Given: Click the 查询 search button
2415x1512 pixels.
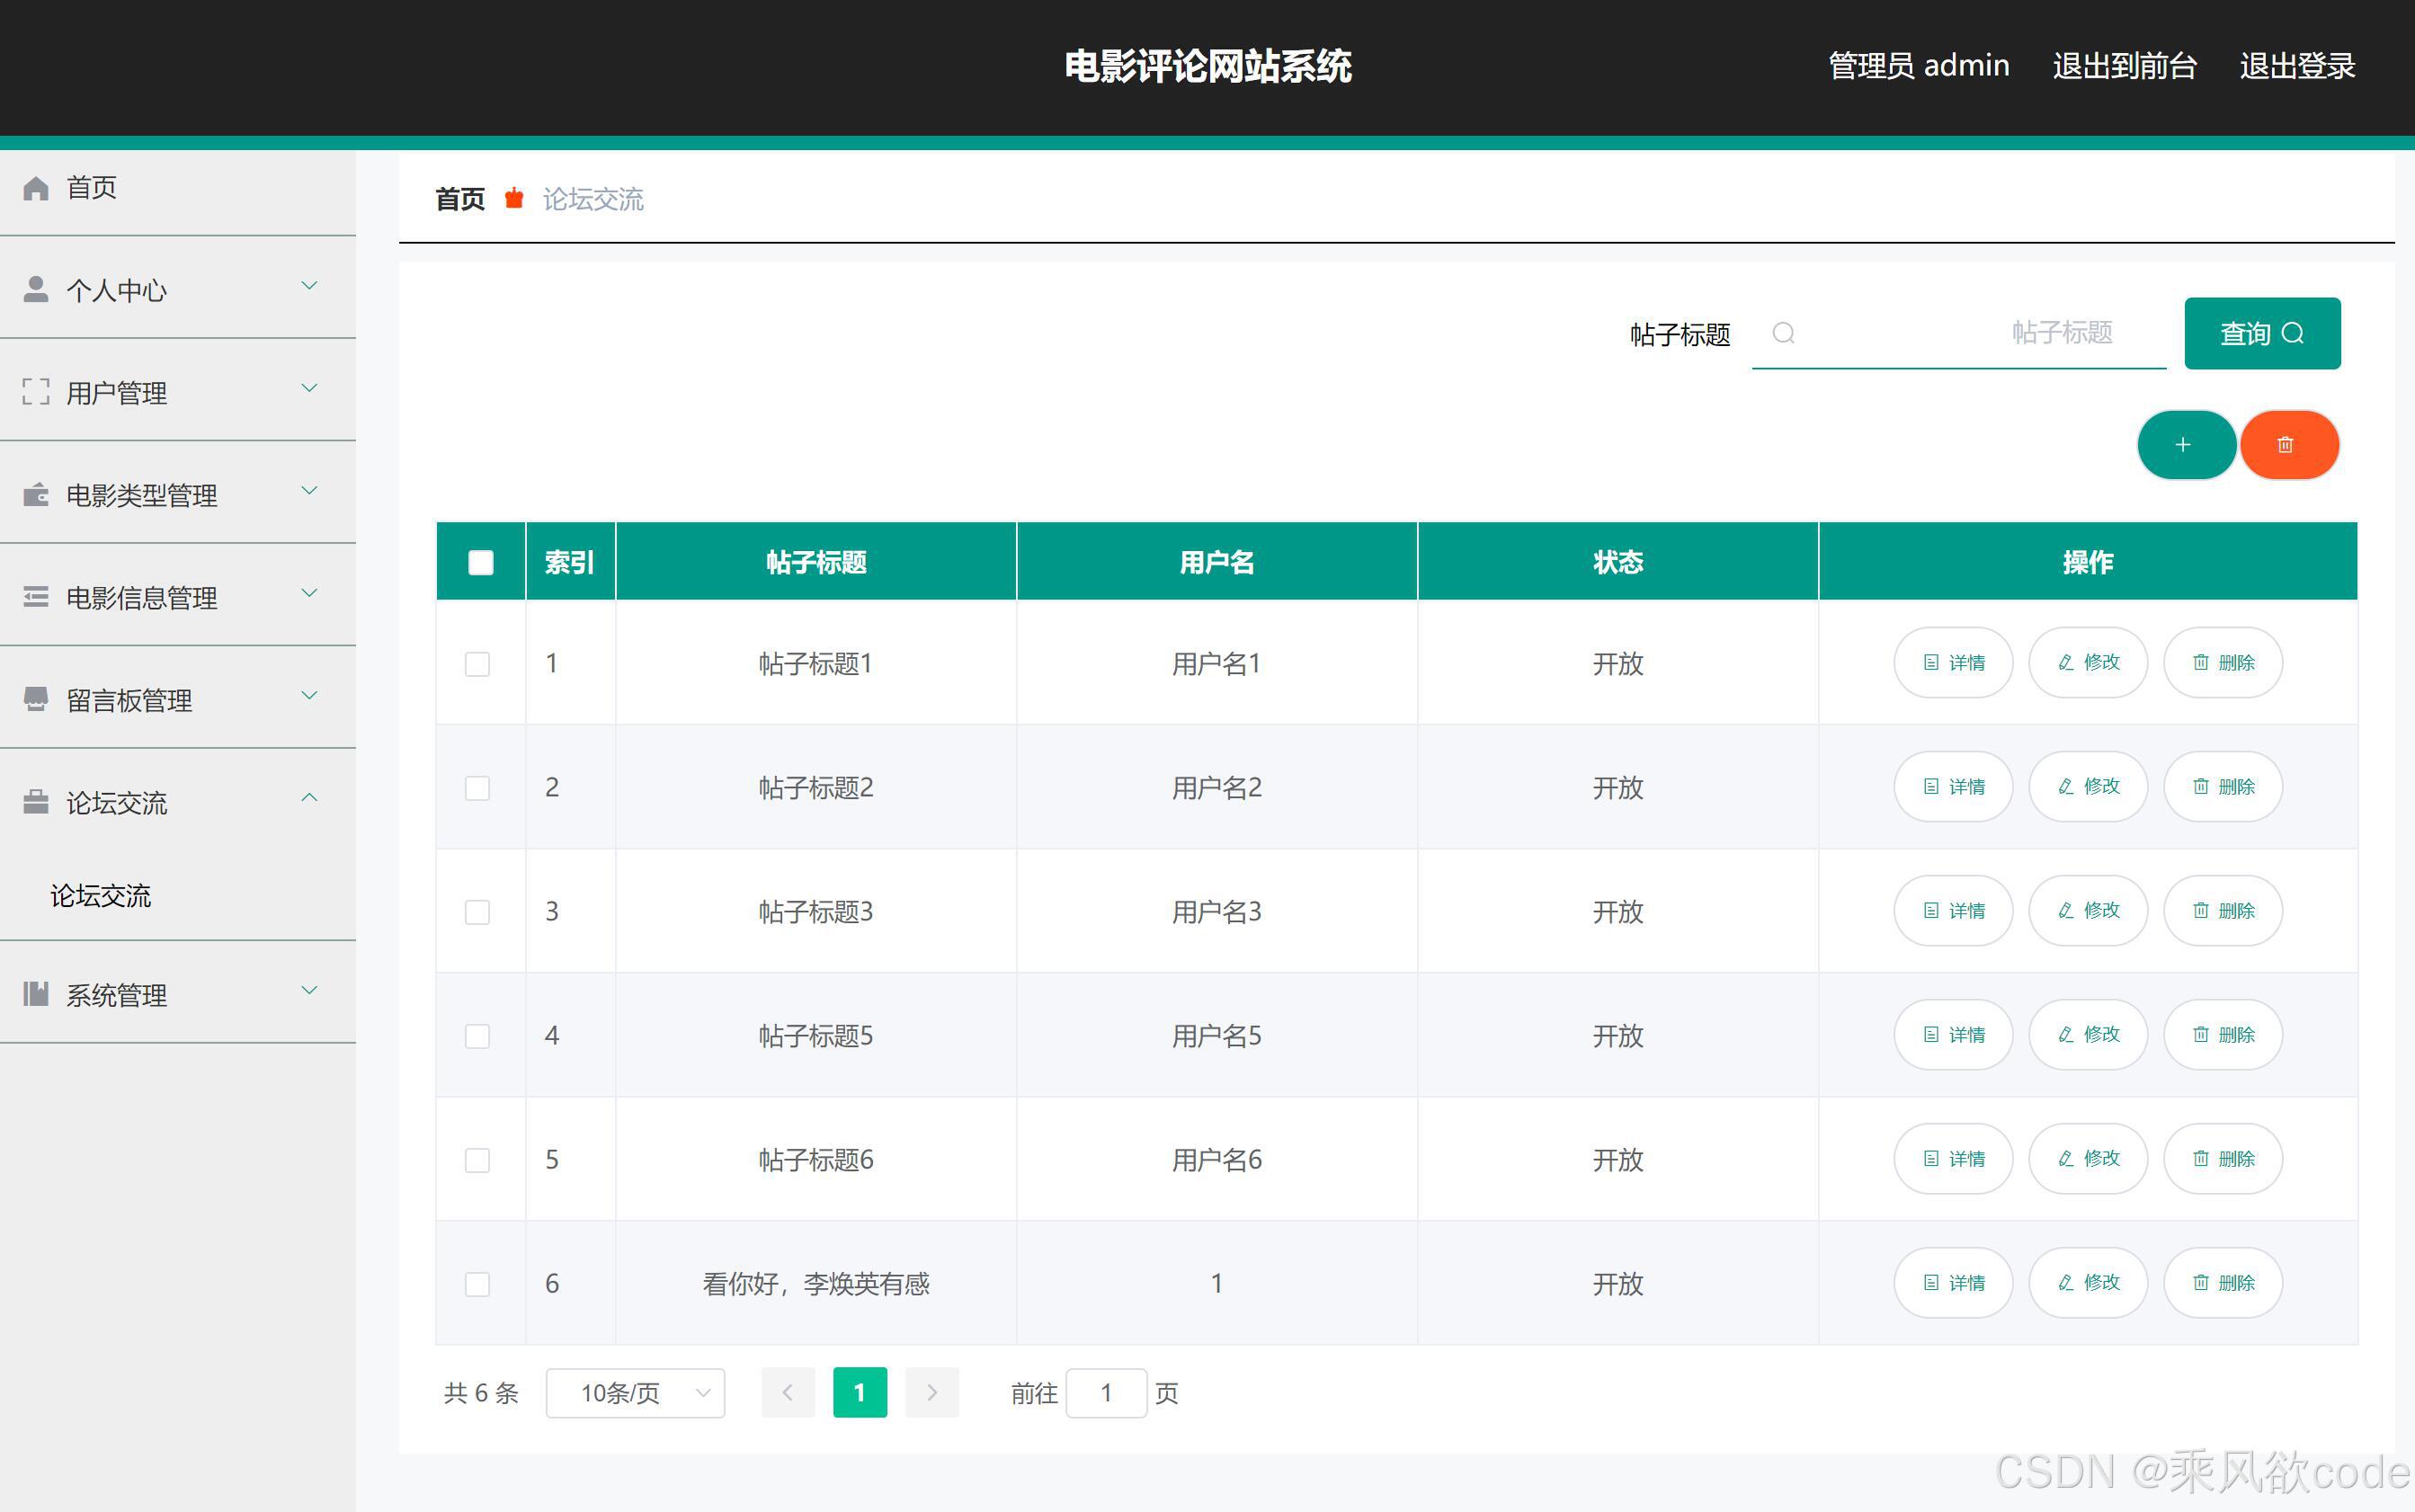Looking at the screenshot, I should point(2261,333).
